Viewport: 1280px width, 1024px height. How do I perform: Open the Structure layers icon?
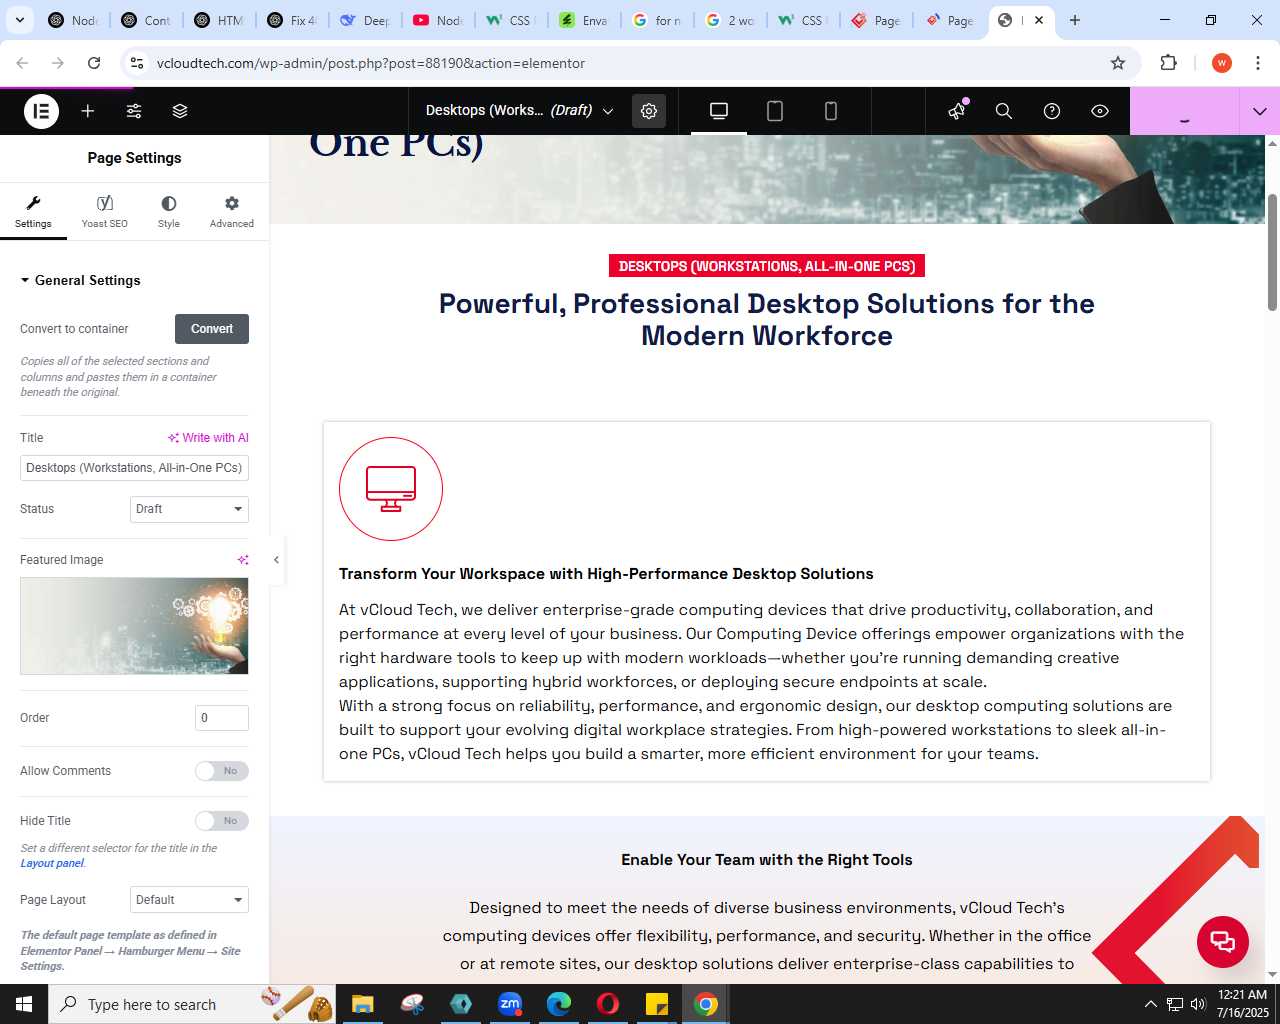tap(180, 111)
